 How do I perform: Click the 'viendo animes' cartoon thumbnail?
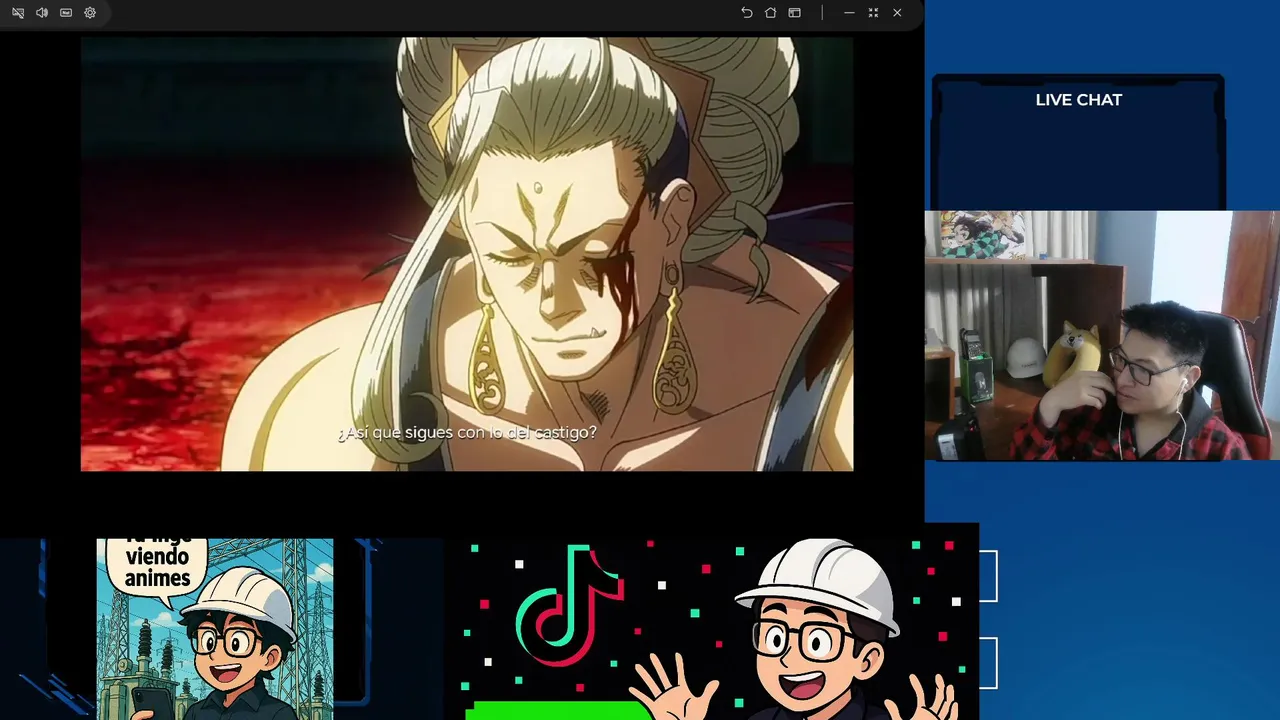click(x=215, y=629)
